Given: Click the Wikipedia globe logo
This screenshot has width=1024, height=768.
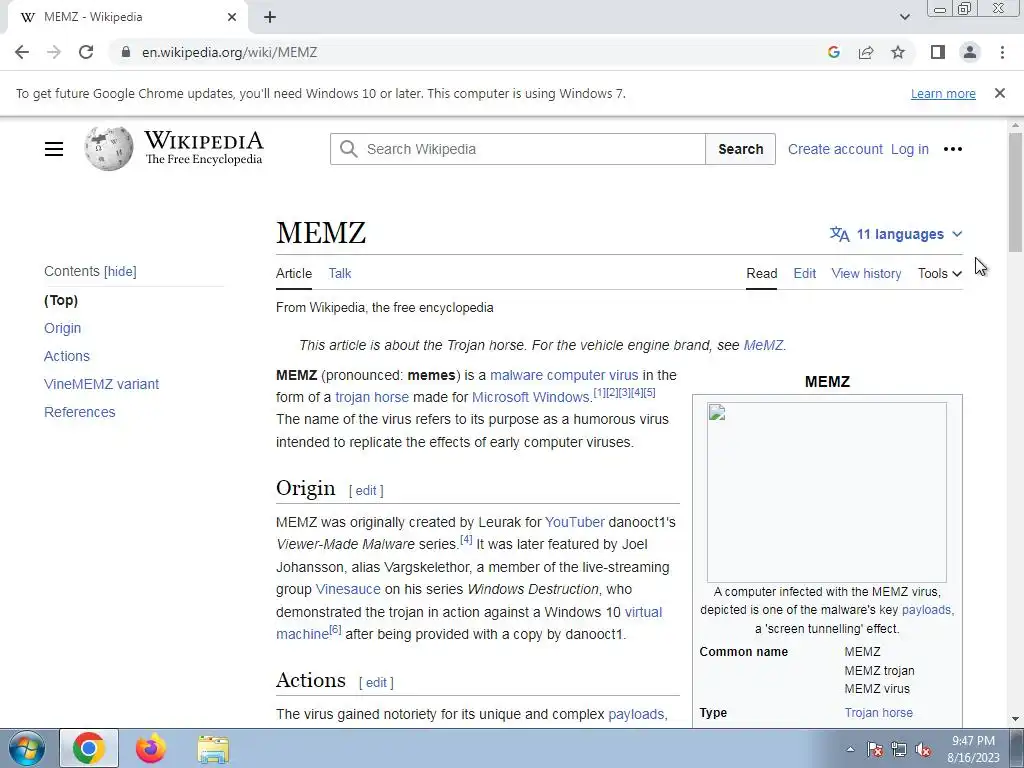Looking at the screenshot, I should (x=108, y=148).
